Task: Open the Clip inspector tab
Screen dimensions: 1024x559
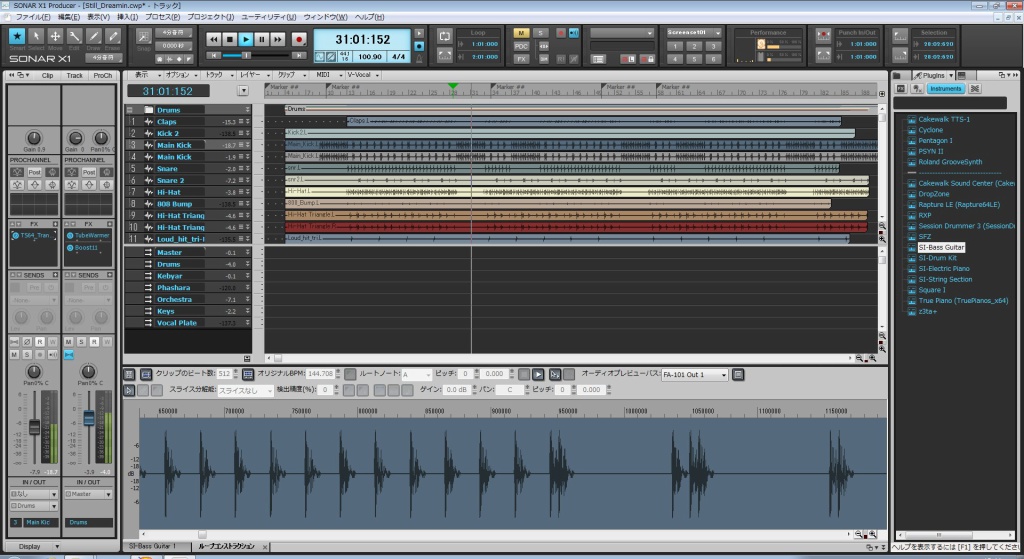Action: click(x=48, y=75)
